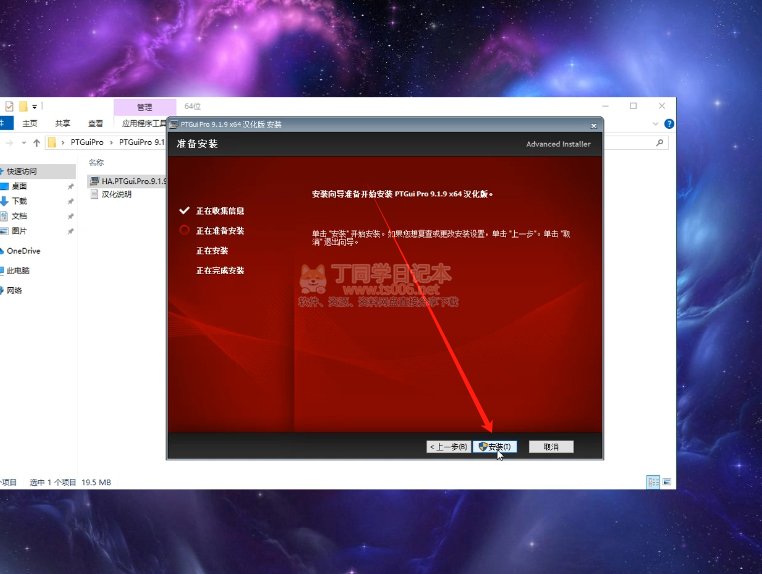Image resolution: width=762 pixels, height=574 pixels.
Task: Click the folder icon in address bar
Action: (52, 142)
